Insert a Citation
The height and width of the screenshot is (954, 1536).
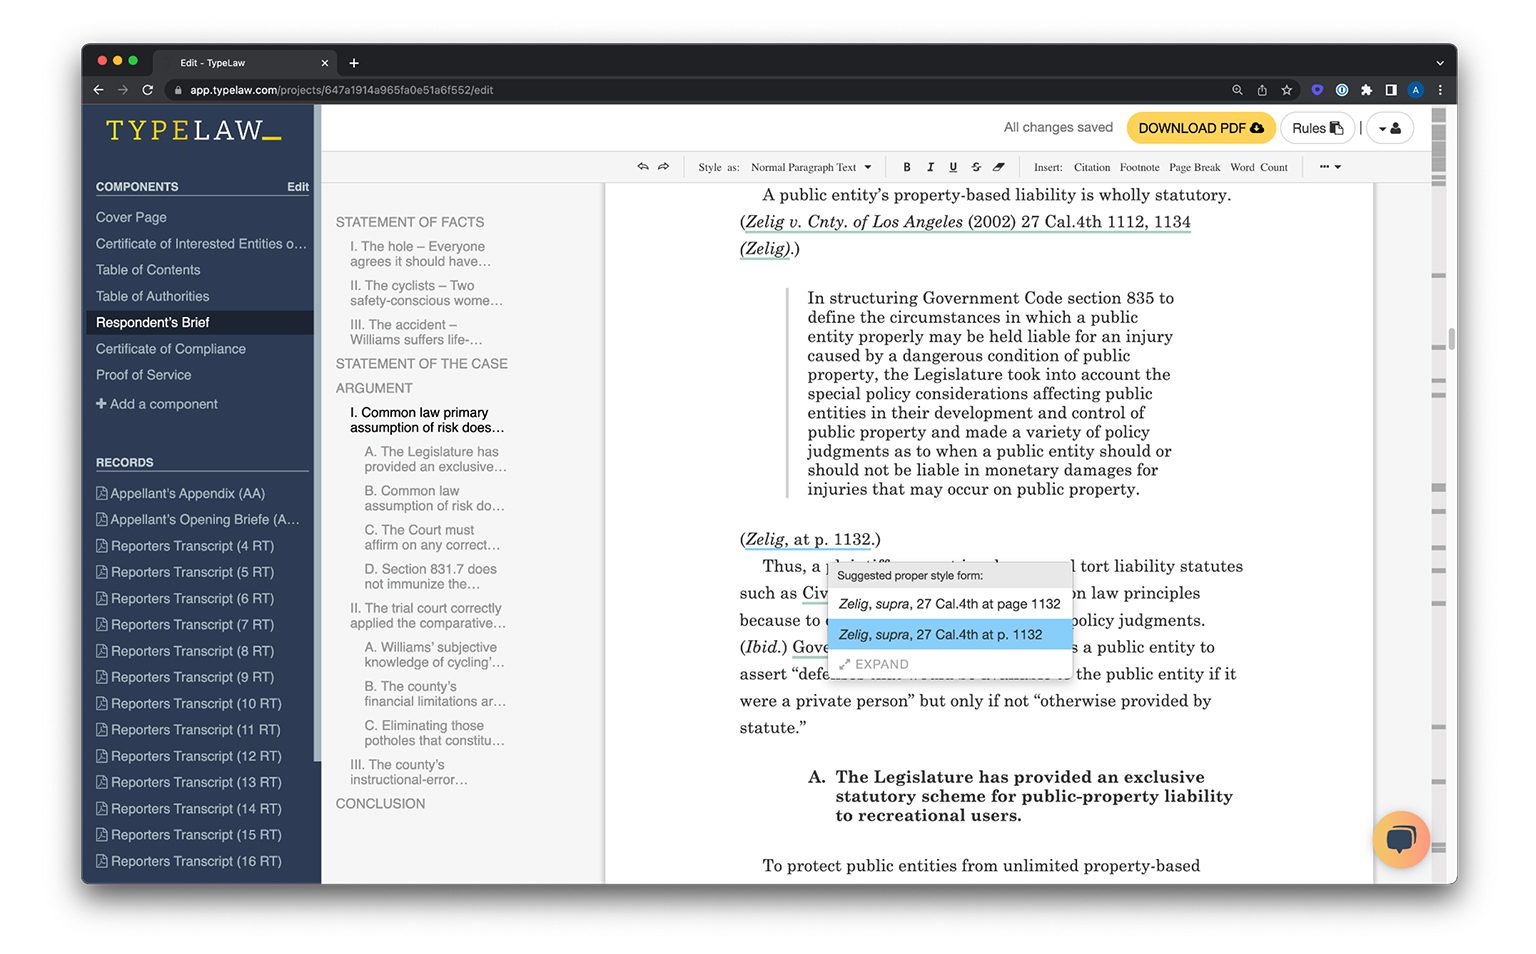[x=1092, y=167]
